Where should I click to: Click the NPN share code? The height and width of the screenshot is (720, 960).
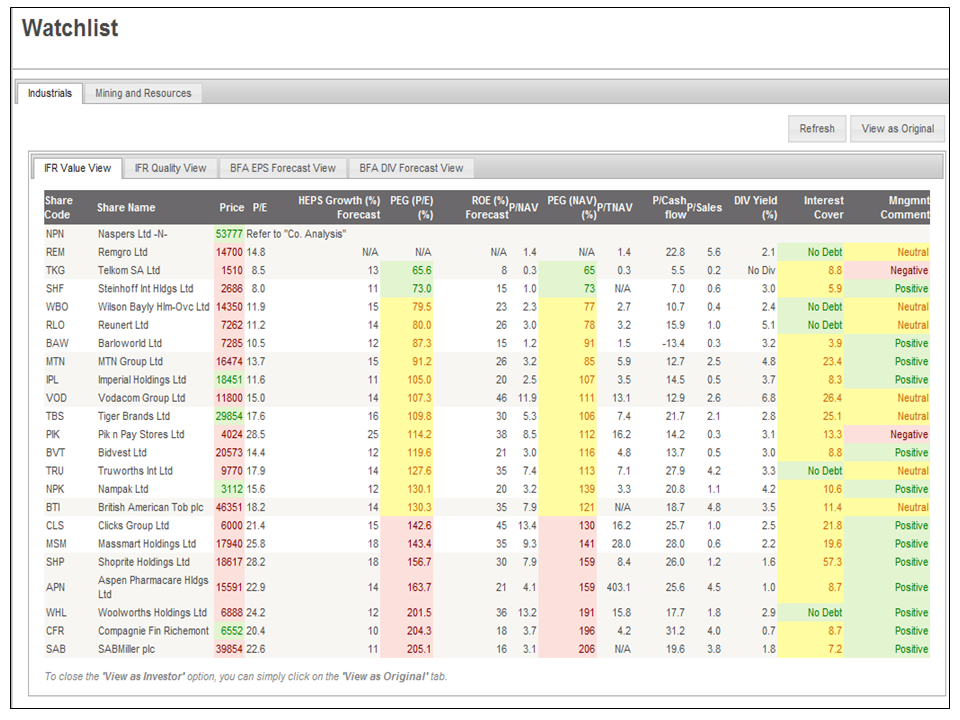[54, 234]
